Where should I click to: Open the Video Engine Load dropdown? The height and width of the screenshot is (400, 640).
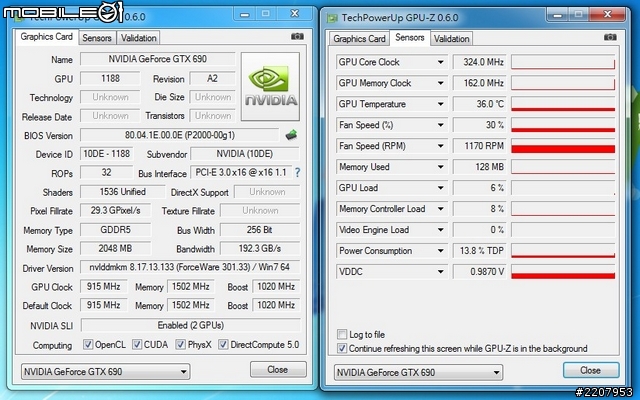[440, 230]
